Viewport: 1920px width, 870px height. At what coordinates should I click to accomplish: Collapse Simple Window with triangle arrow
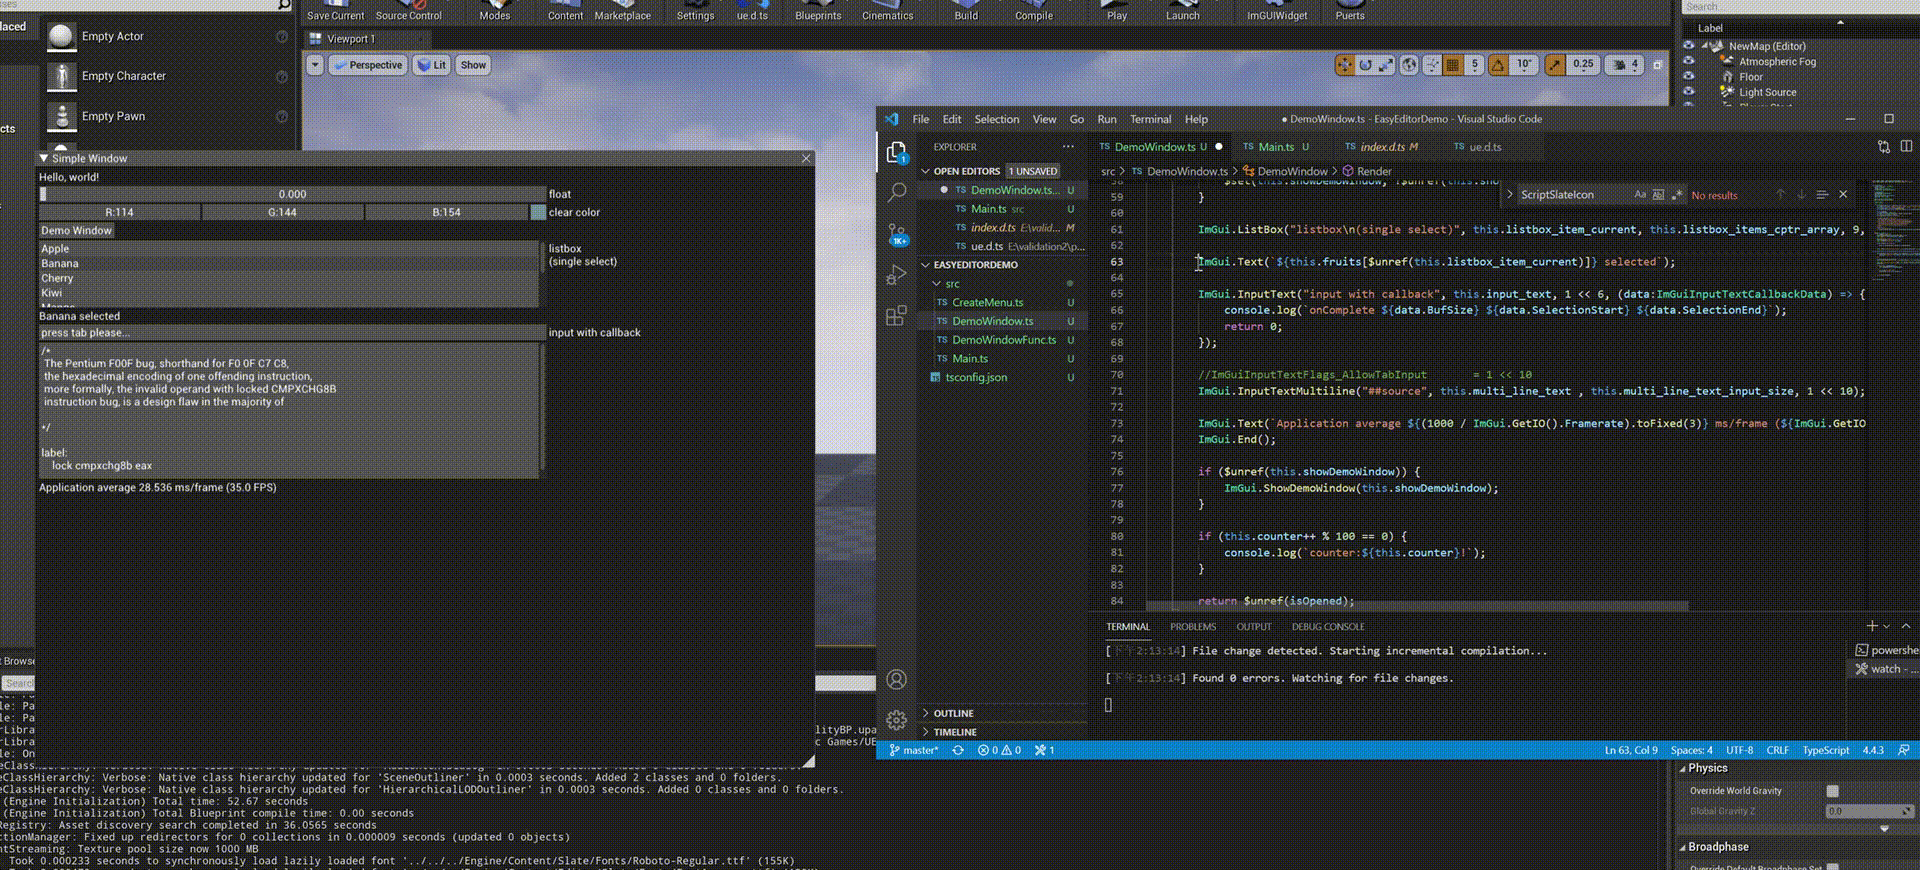pos(44,158)
